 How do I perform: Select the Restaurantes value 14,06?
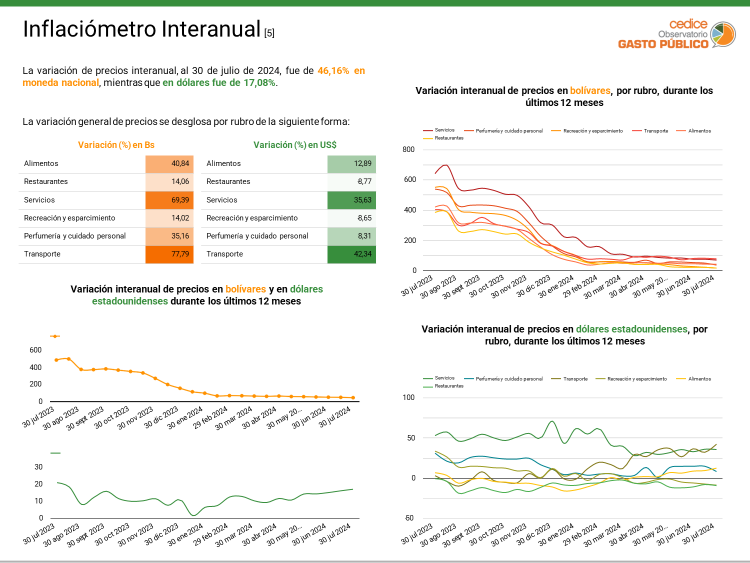169,182
